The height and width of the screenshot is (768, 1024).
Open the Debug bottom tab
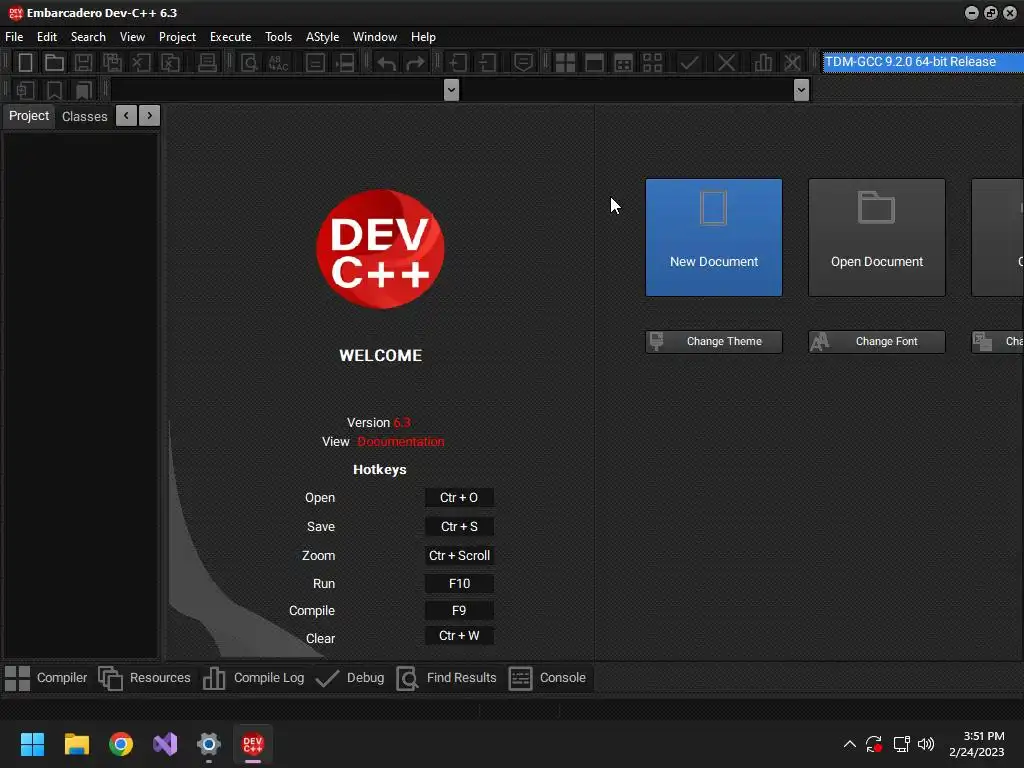[x=349, y=678]
